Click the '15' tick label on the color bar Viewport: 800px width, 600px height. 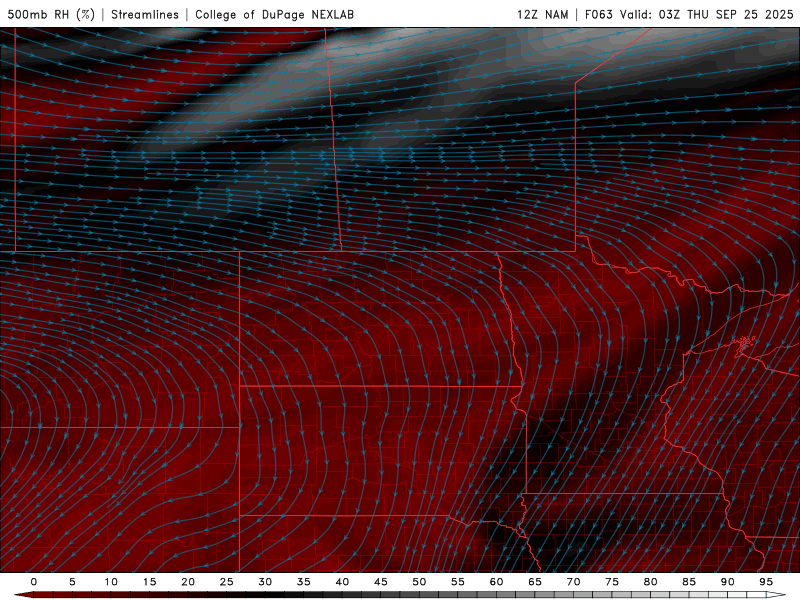pos(149,582)
